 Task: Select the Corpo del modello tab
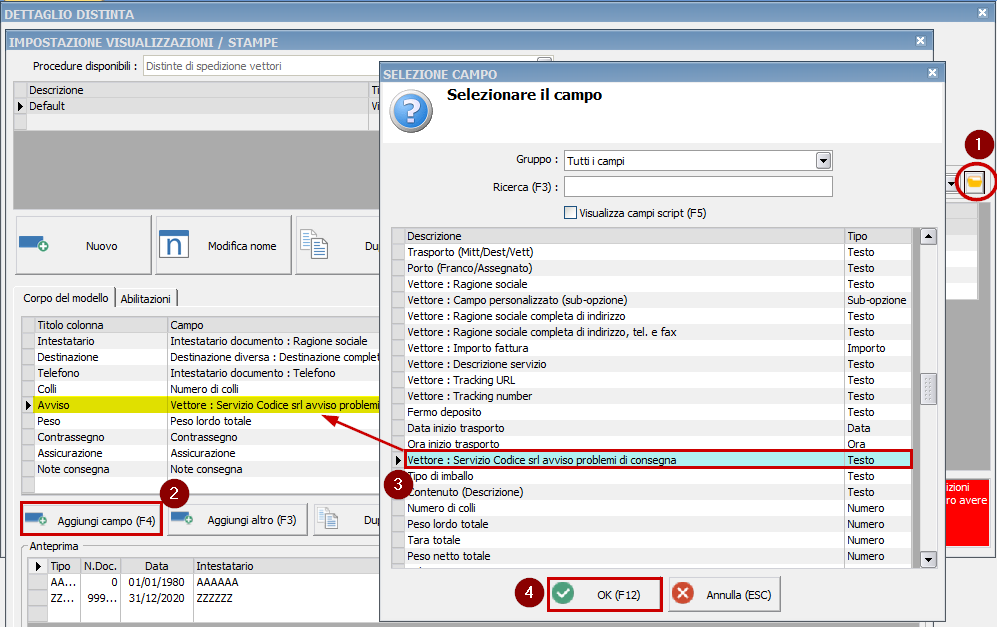coord(65,298)
